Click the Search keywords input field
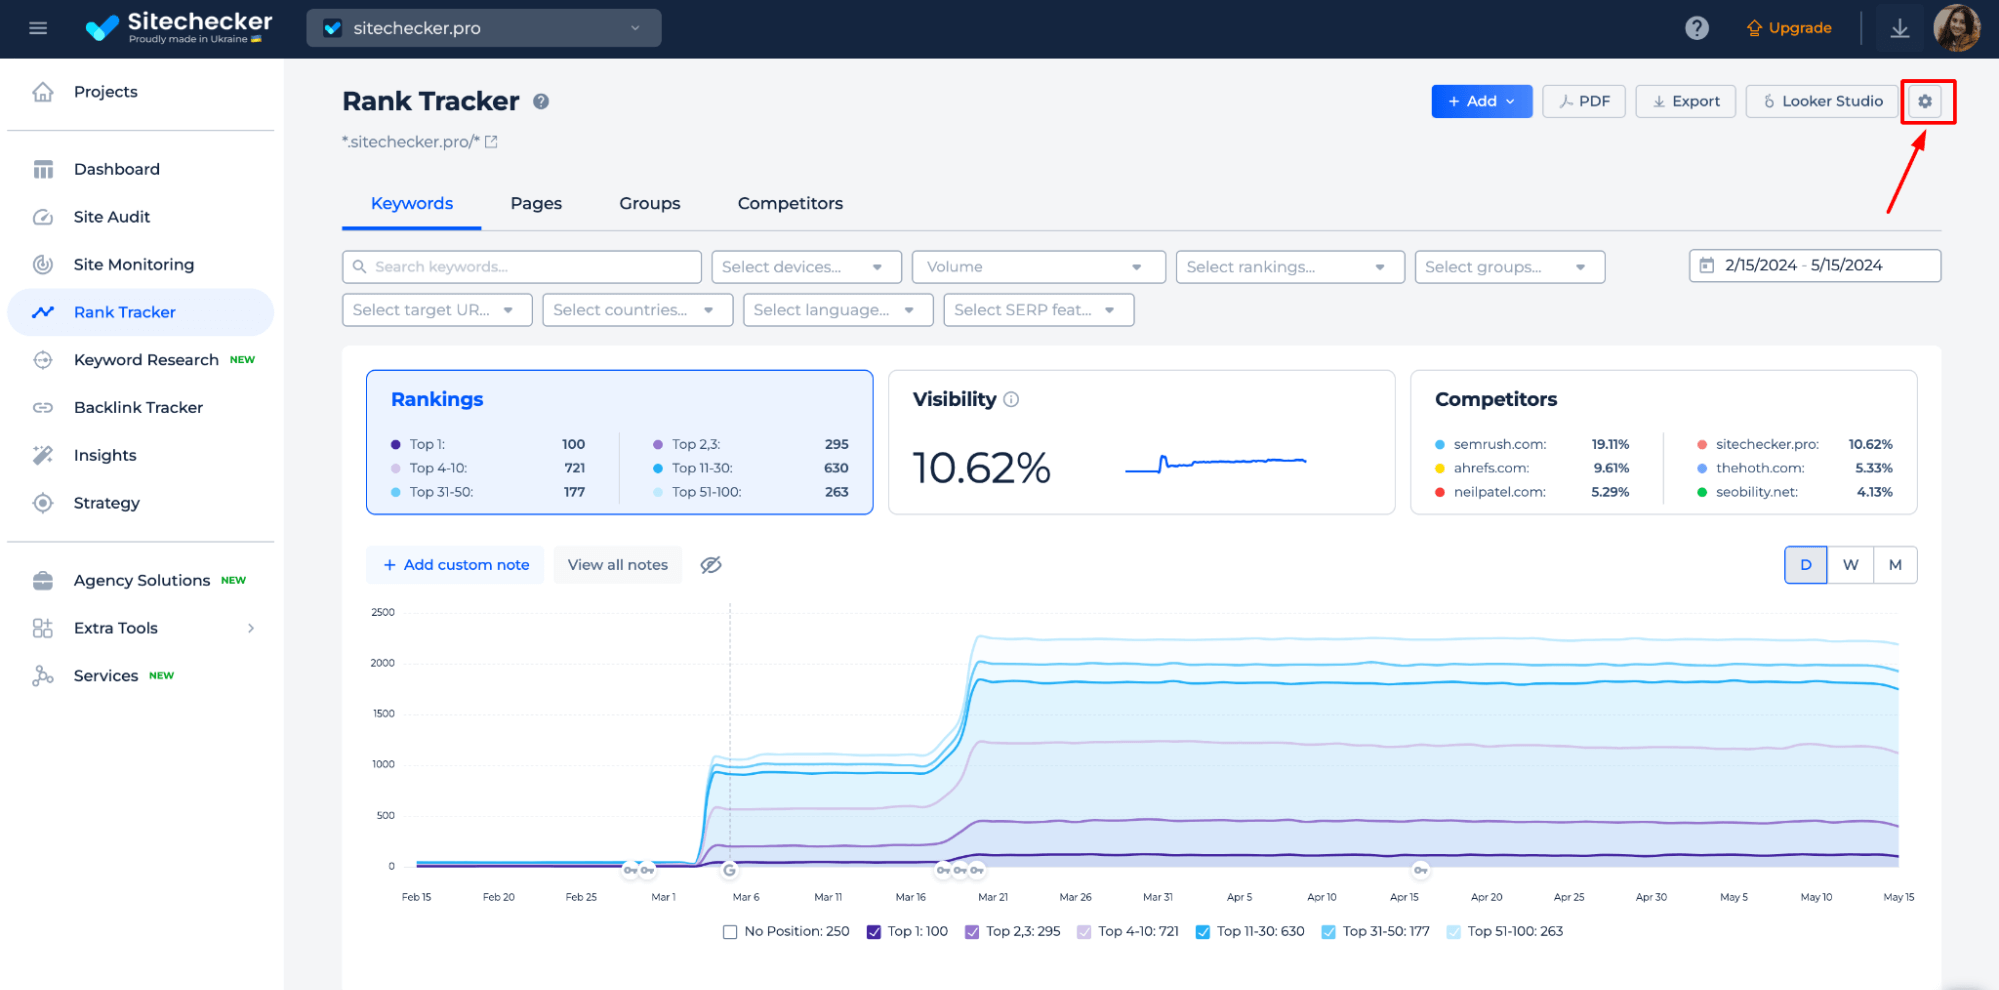 pyautogui.click(x=522, y=267)
